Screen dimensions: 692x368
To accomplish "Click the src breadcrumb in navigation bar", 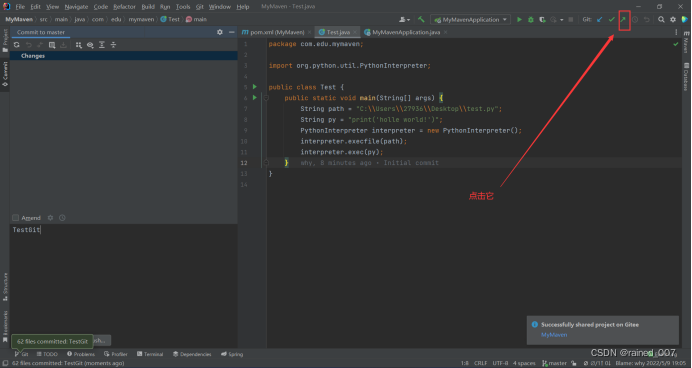I will pos(43,19).
